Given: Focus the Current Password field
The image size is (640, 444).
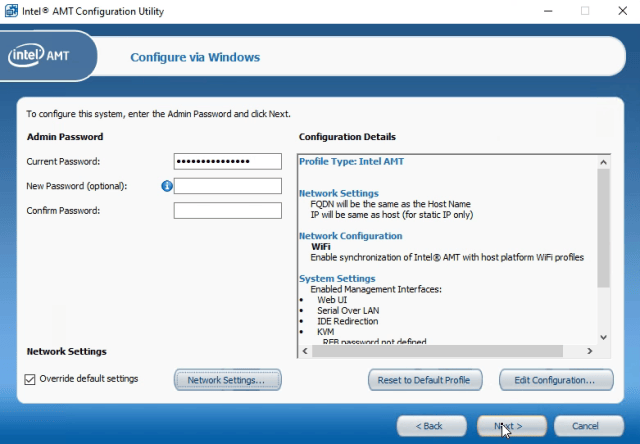Looking at the screenshot, I should pos(228,162).
